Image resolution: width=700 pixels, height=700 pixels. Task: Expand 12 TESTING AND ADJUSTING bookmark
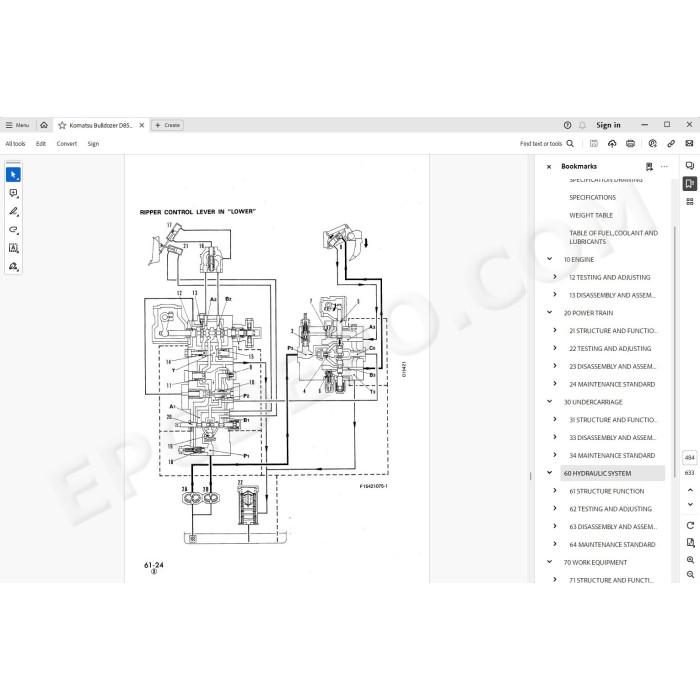pyautogui.click(x=555, y=277)
